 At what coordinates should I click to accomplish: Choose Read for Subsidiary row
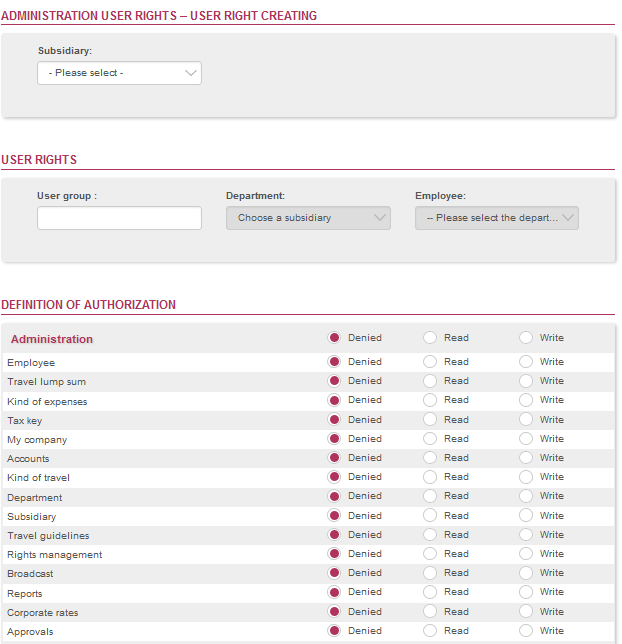coord(430,515)
